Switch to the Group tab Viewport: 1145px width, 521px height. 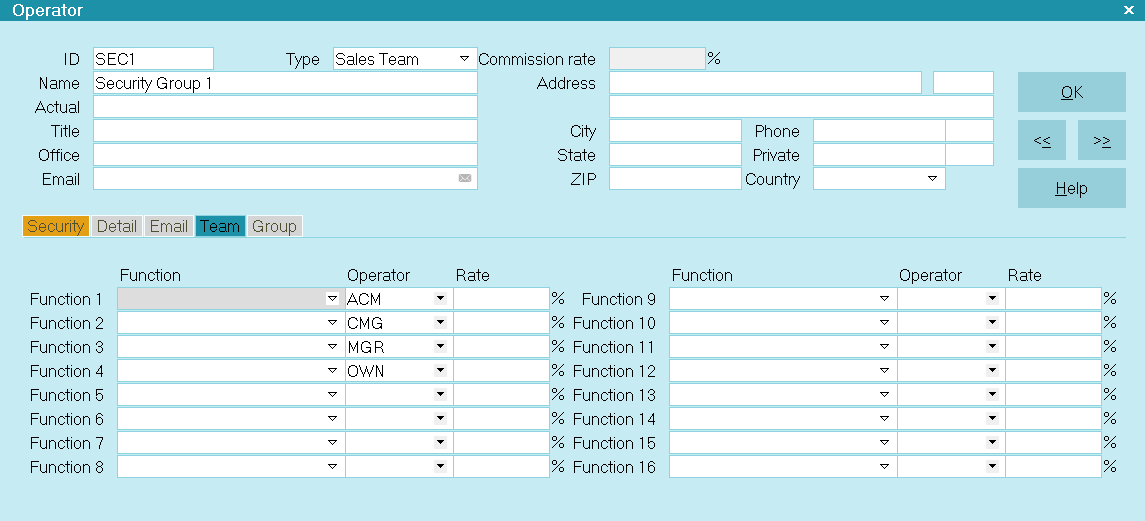[274, 226]
